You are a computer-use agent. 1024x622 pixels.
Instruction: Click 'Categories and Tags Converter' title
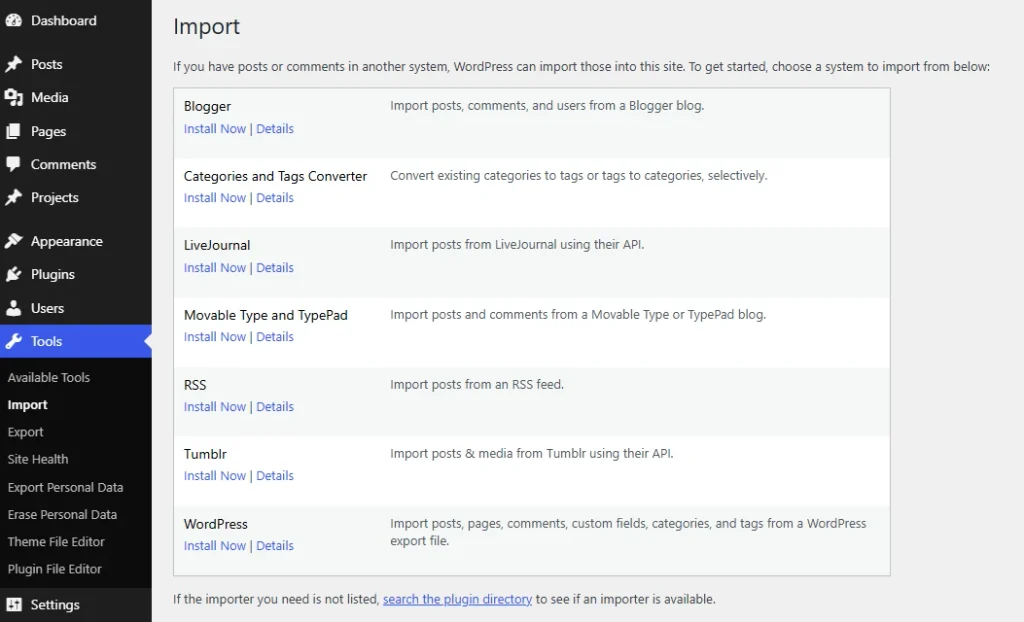tap(275, 176)
